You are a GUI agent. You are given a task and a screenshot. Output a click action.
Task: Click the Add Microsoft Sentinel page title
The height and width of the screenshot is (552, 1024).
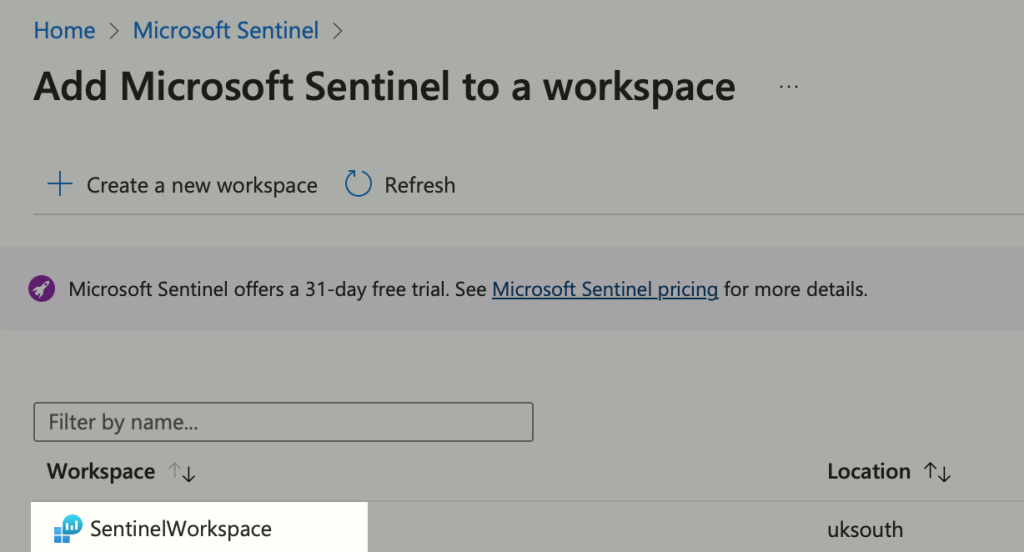tap(384, 87)
